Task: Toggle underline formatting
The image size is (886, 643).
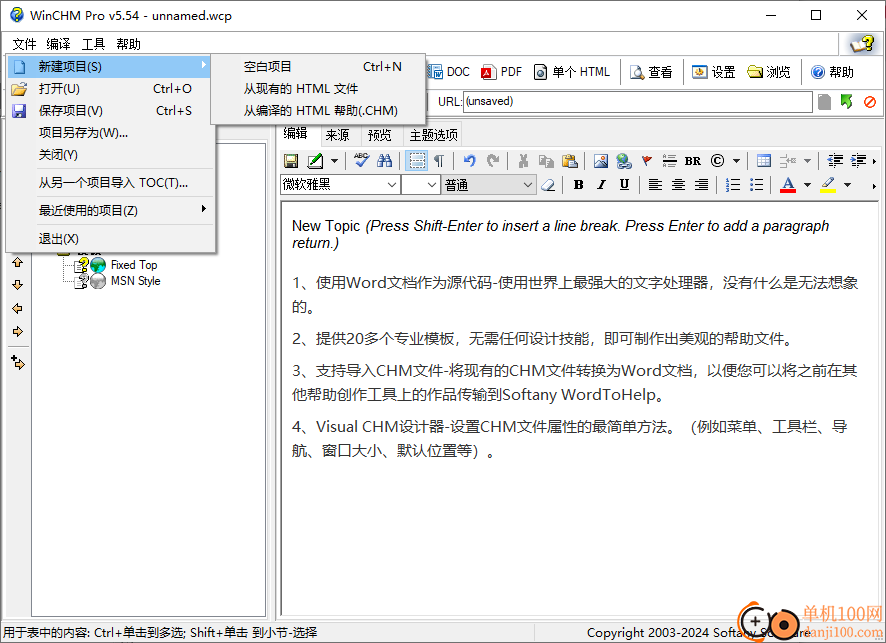Action: coord(624,185)
